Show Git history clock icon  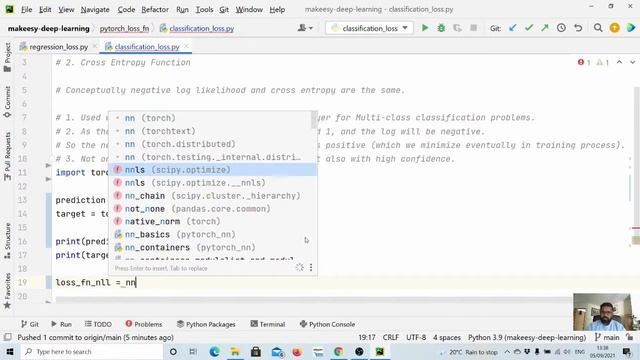(561, 28)
